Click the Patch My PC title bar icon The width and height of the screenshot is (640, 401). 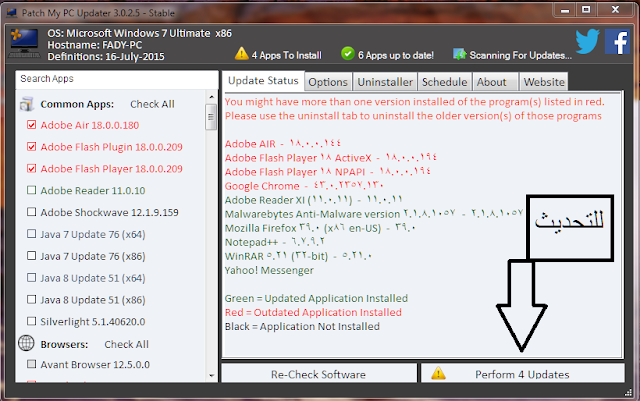(11, 13)
